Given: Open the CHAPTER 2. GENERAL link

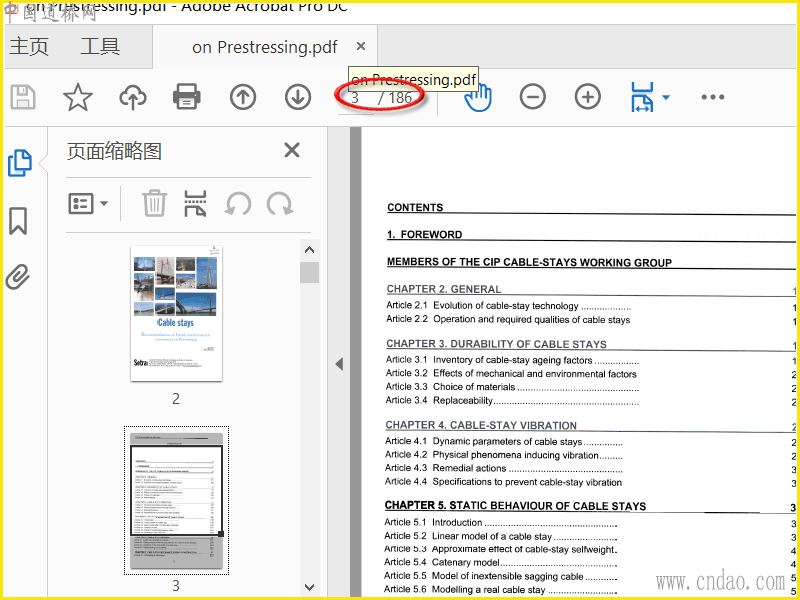Looking at the screenshot, I should [x=443, y=289].
